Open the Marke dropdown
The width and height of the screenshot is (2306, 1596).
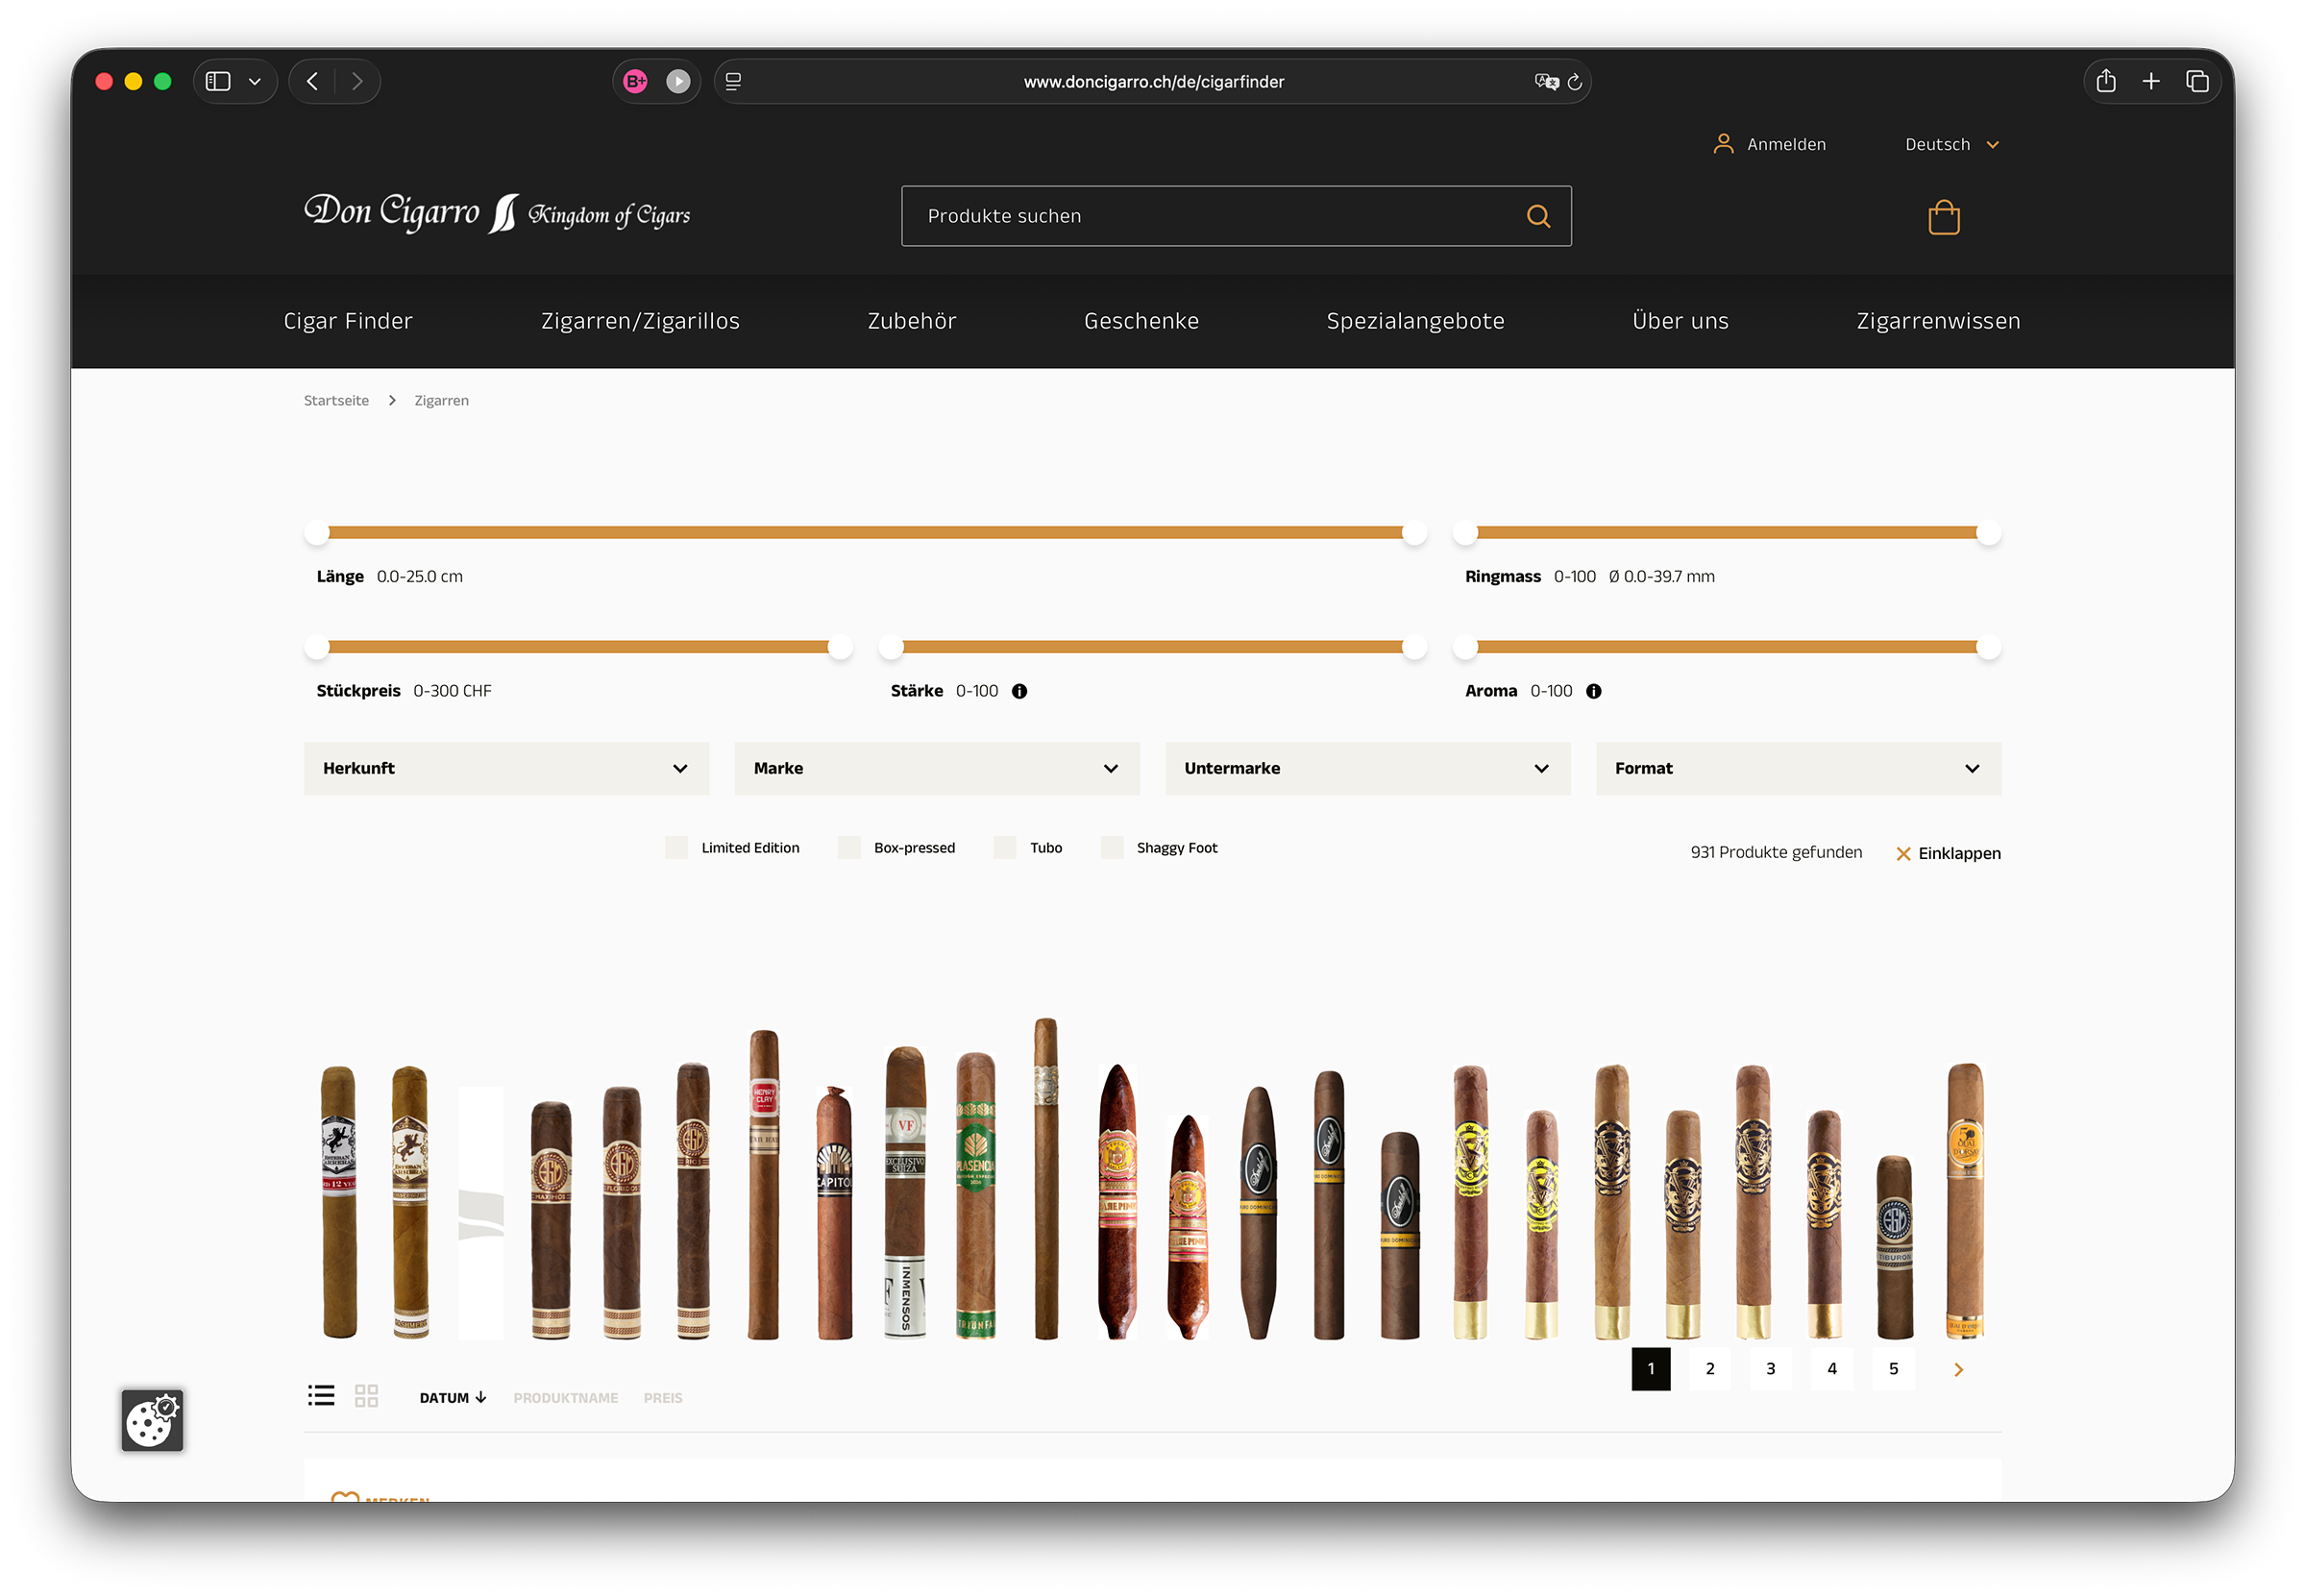coord(937,768)
